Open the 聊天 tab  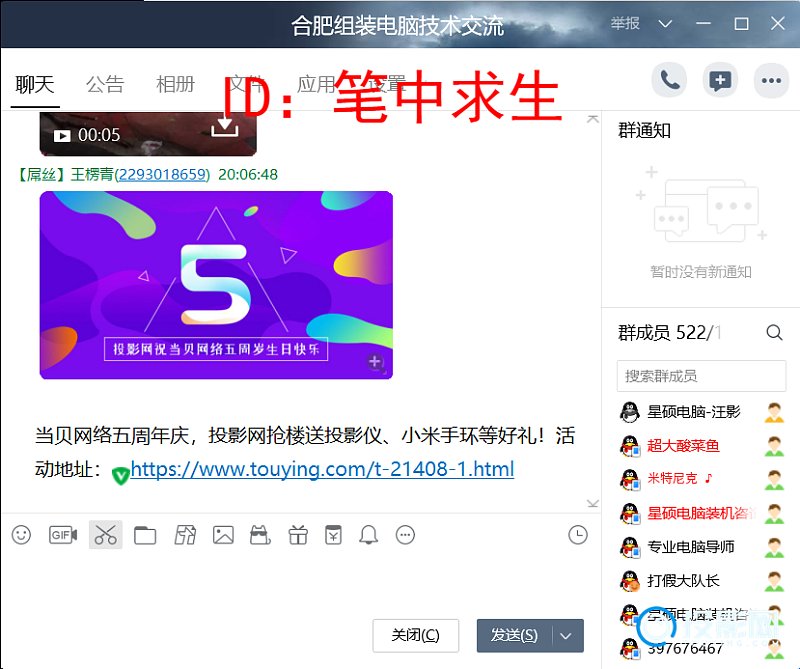(35, 84)
